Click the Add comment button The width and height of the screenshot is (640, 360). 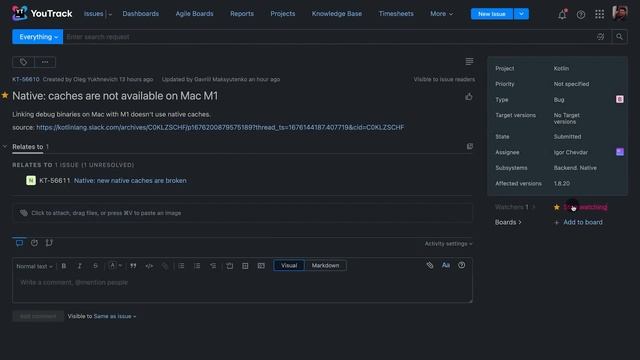coord(38,316)
